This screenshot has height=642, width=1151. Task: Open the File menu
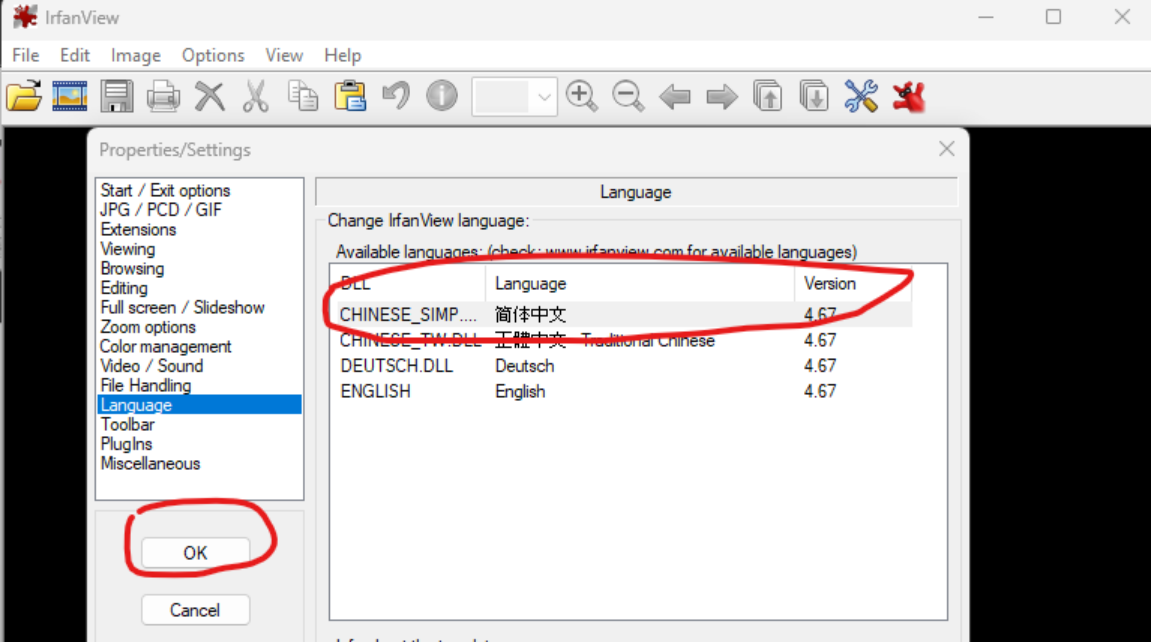click(26, 56)
